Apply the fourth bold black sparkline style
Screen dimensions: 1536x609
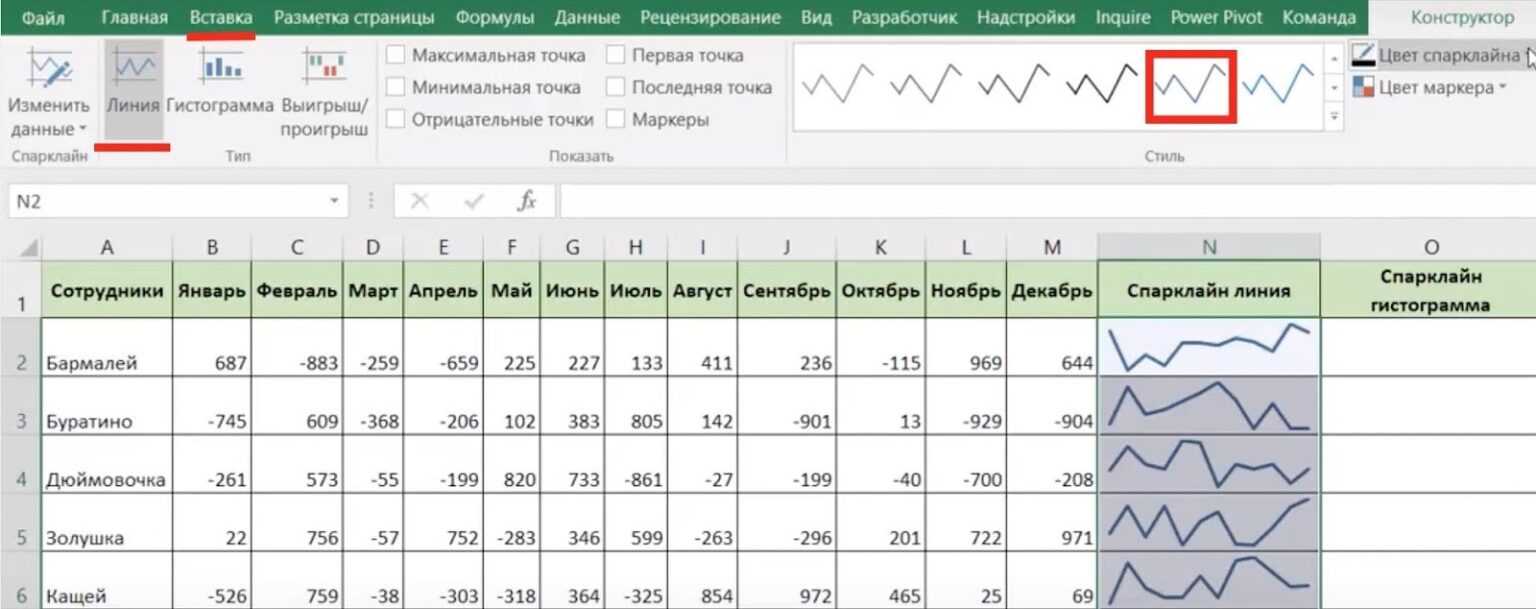[x=1101, y=86]
